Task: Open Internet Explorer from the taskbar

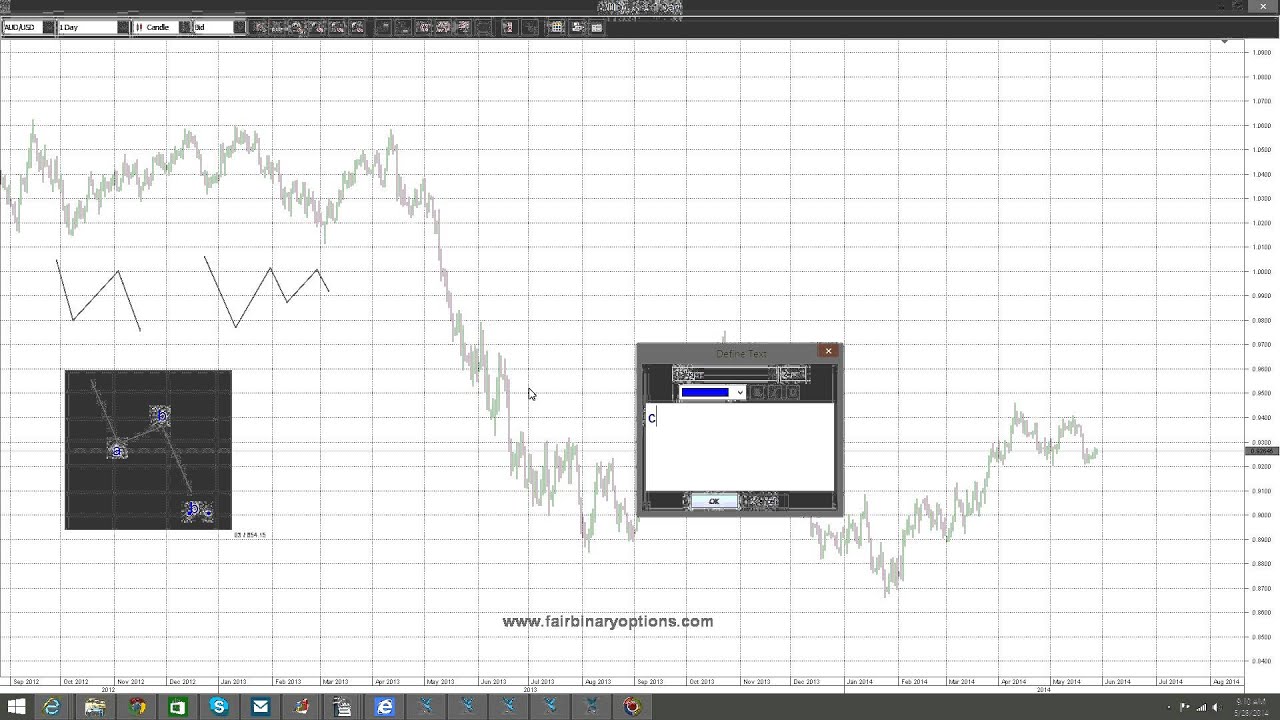Action: pos(51,707)
